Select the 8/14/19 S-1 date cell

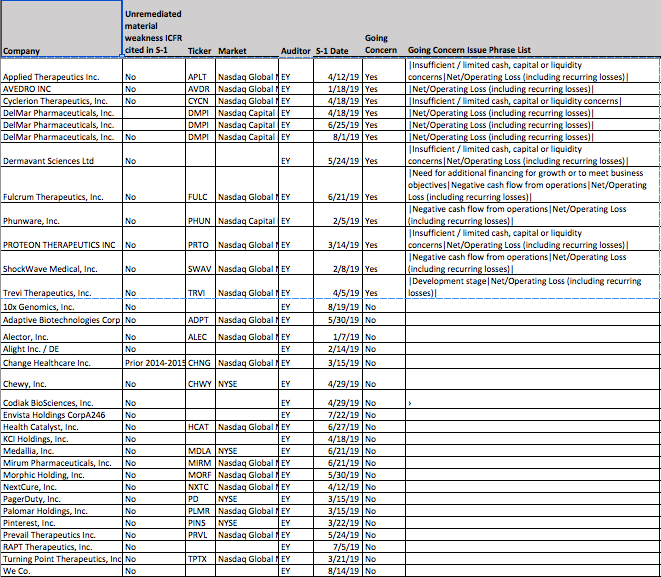coord(338,571)
